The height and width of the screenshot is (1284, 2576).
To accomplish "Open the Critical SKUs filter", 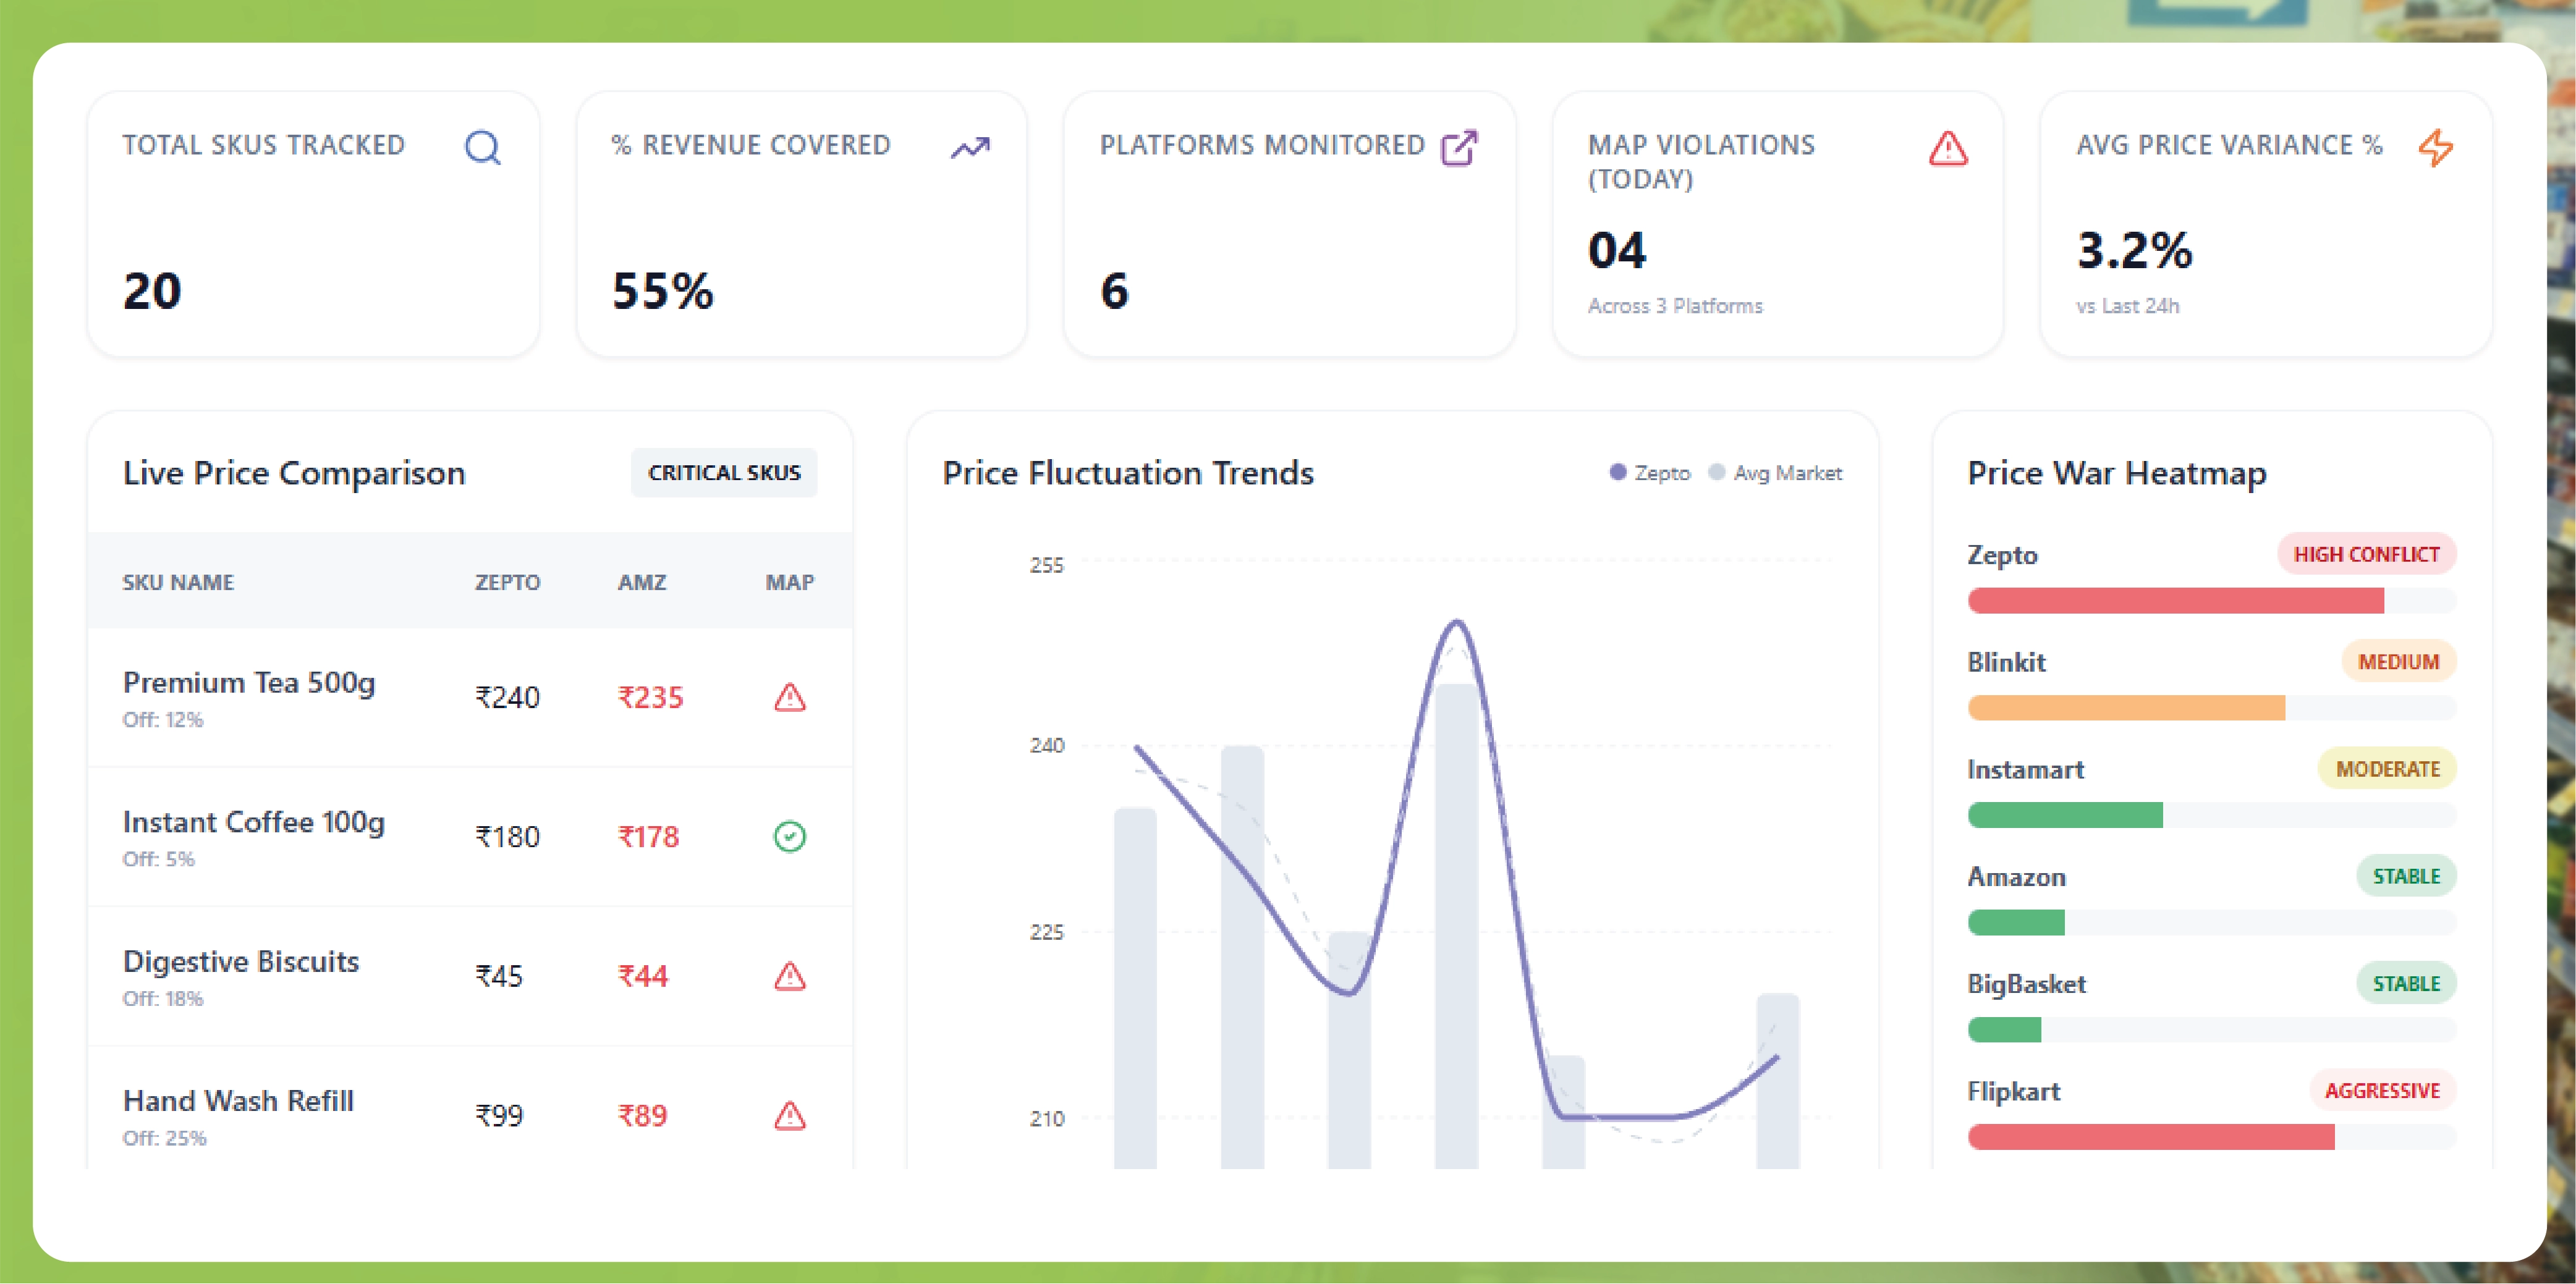I will pyautogui.click(x=723, y=473).
